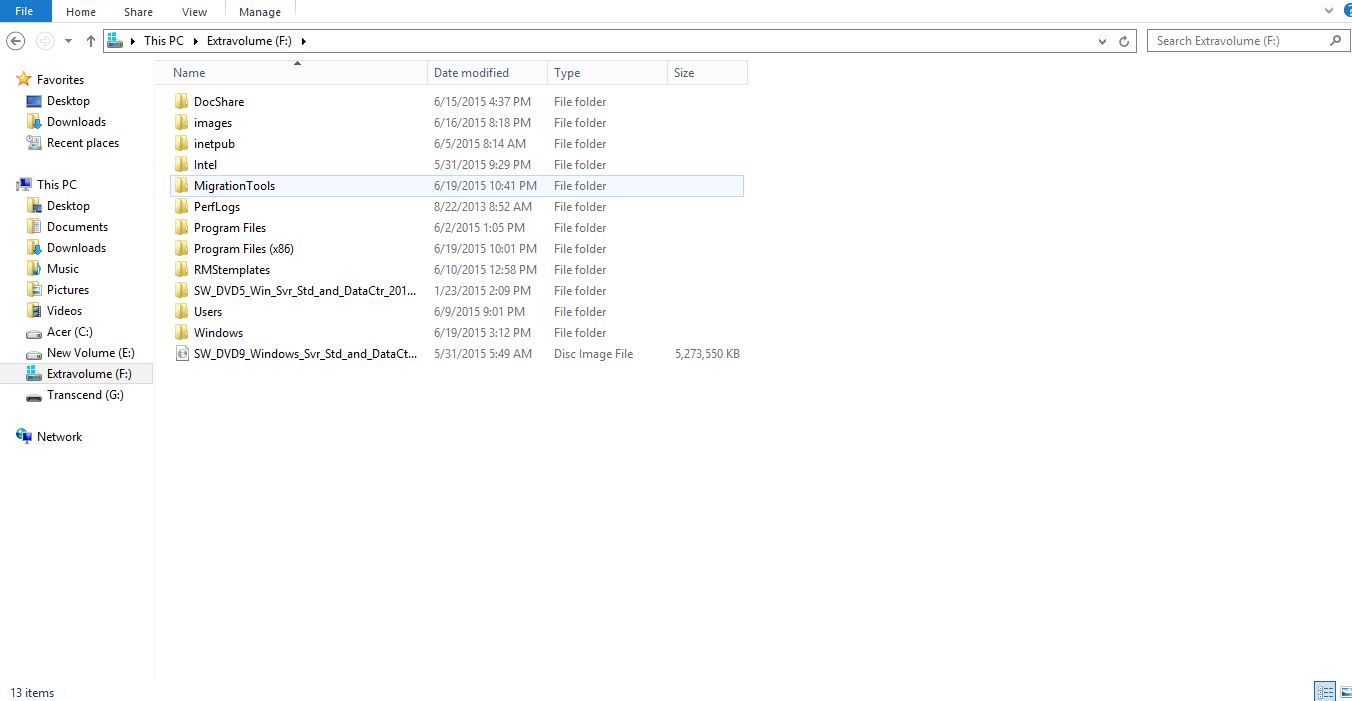The width and height of the screenshot is (1352, 701).
Task: Open the Network icon in navigation pane
Action: pyautogui.click(x=24, y=437)
